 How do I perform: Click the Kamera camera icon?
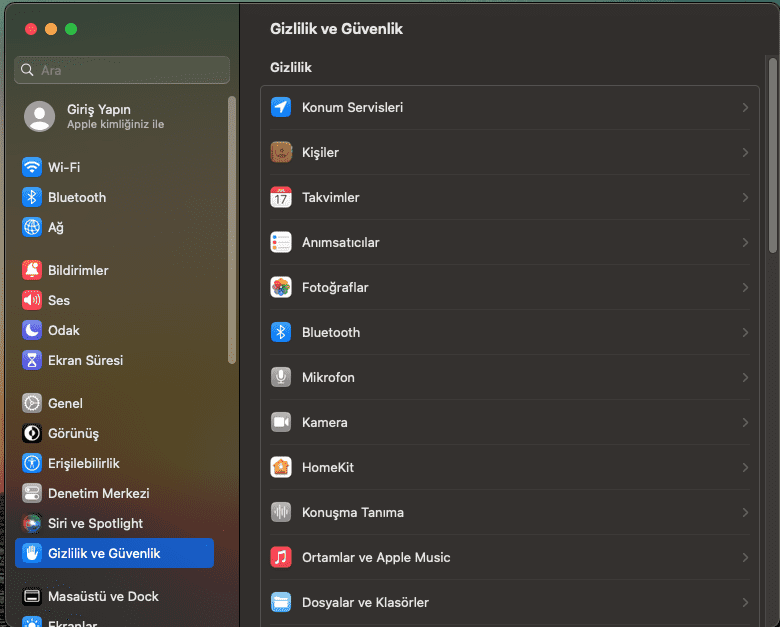click(281, 422)
